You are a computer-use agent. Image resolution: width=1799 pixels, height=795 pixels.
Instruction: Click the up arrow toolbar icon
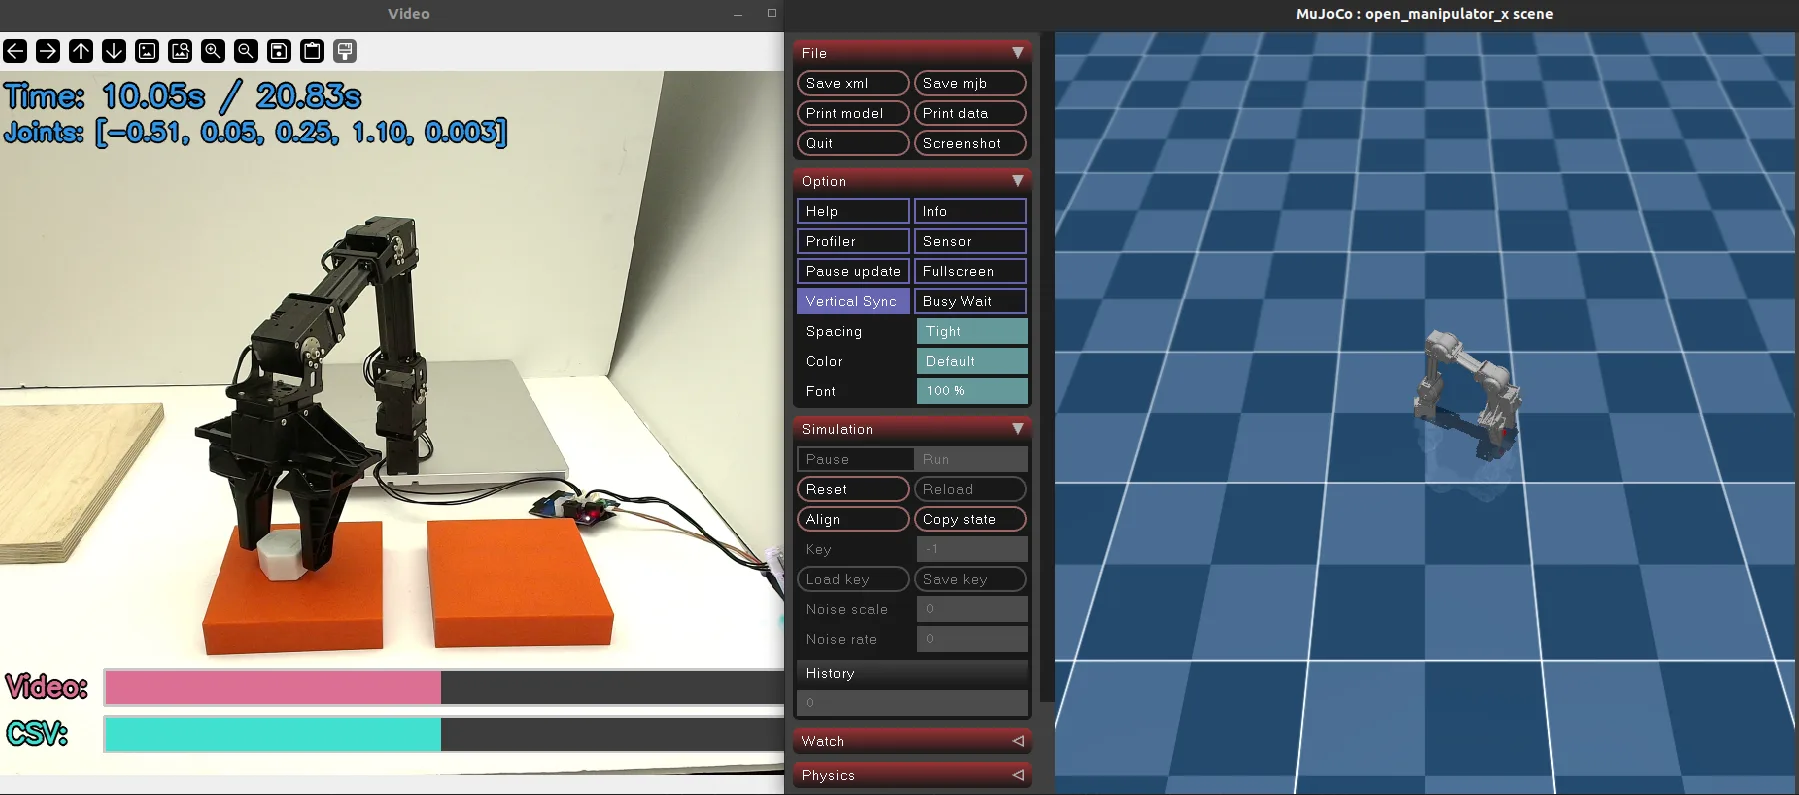click(81, 51)
